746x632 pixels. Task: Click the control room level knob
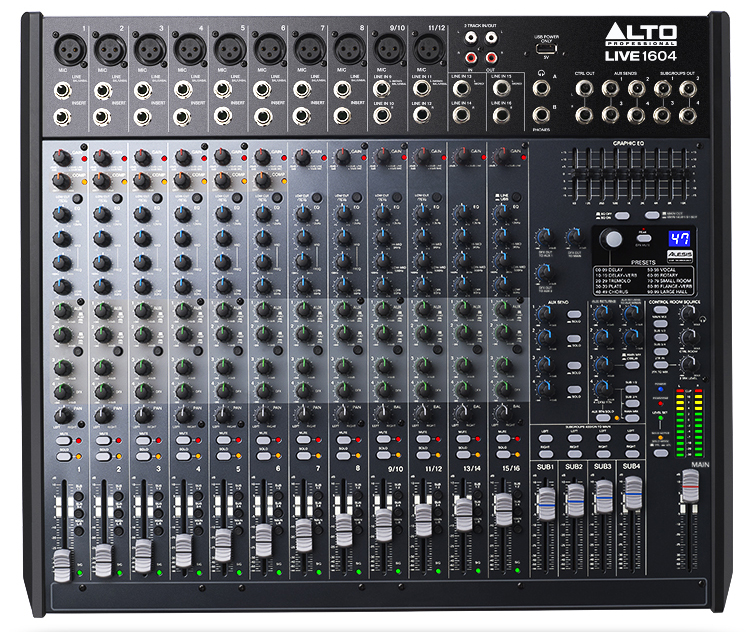point(688,337)
